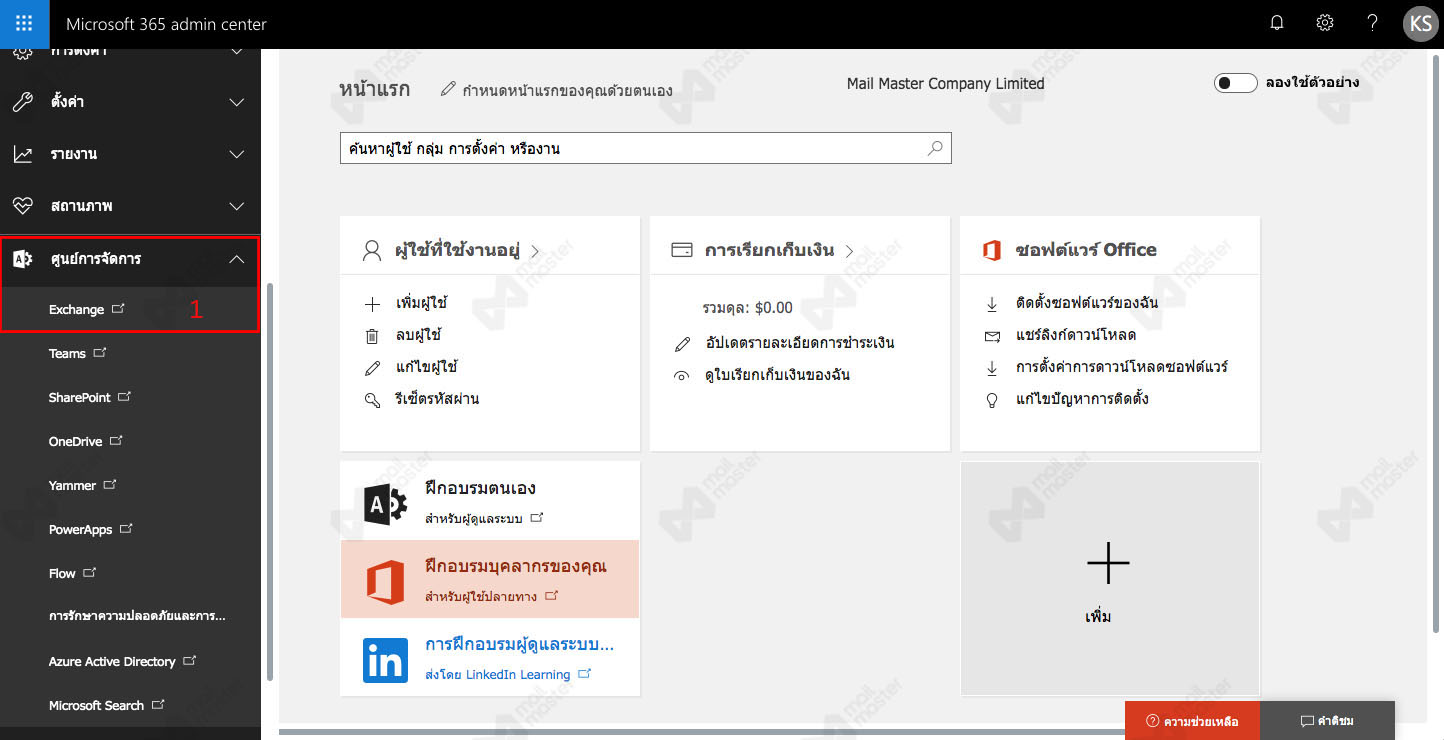Click the wrench icon for ตั้งค่า
1444x740 pixels.
pos(22,102)
